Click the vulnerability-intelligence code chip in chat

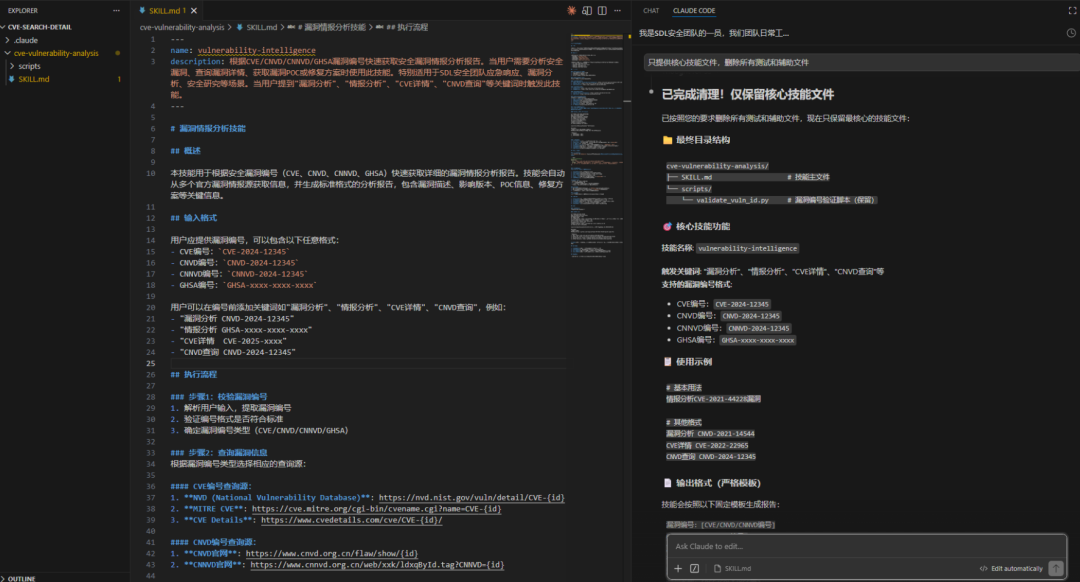[x=747, y=248]
